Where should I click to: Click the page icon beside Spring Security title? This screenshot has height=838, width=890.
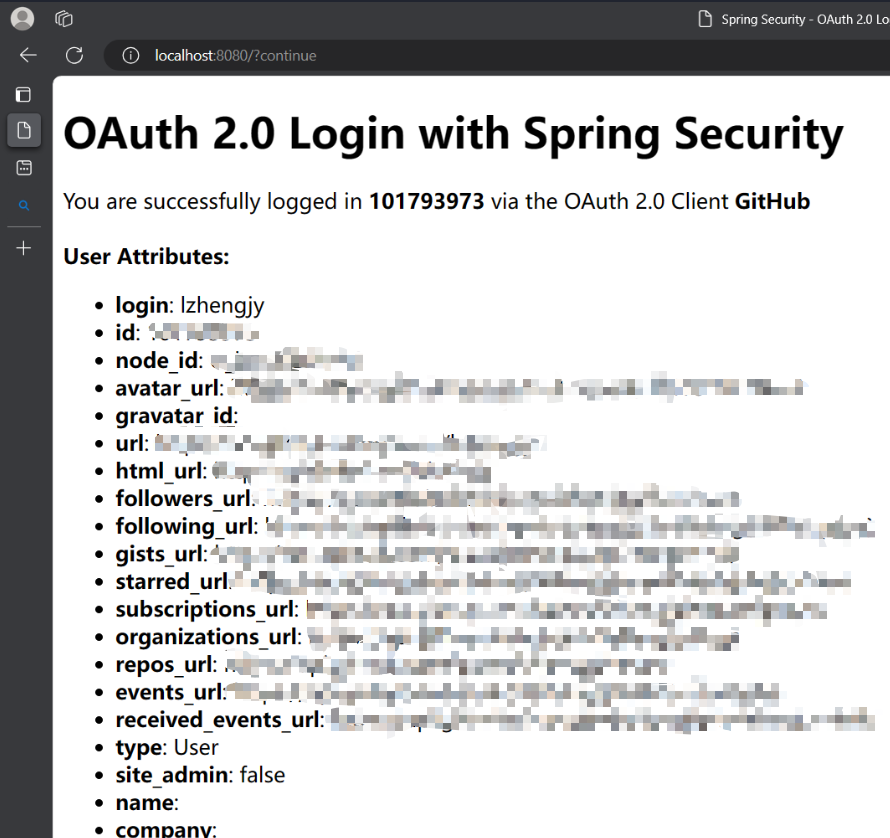(x=705, y=19)
